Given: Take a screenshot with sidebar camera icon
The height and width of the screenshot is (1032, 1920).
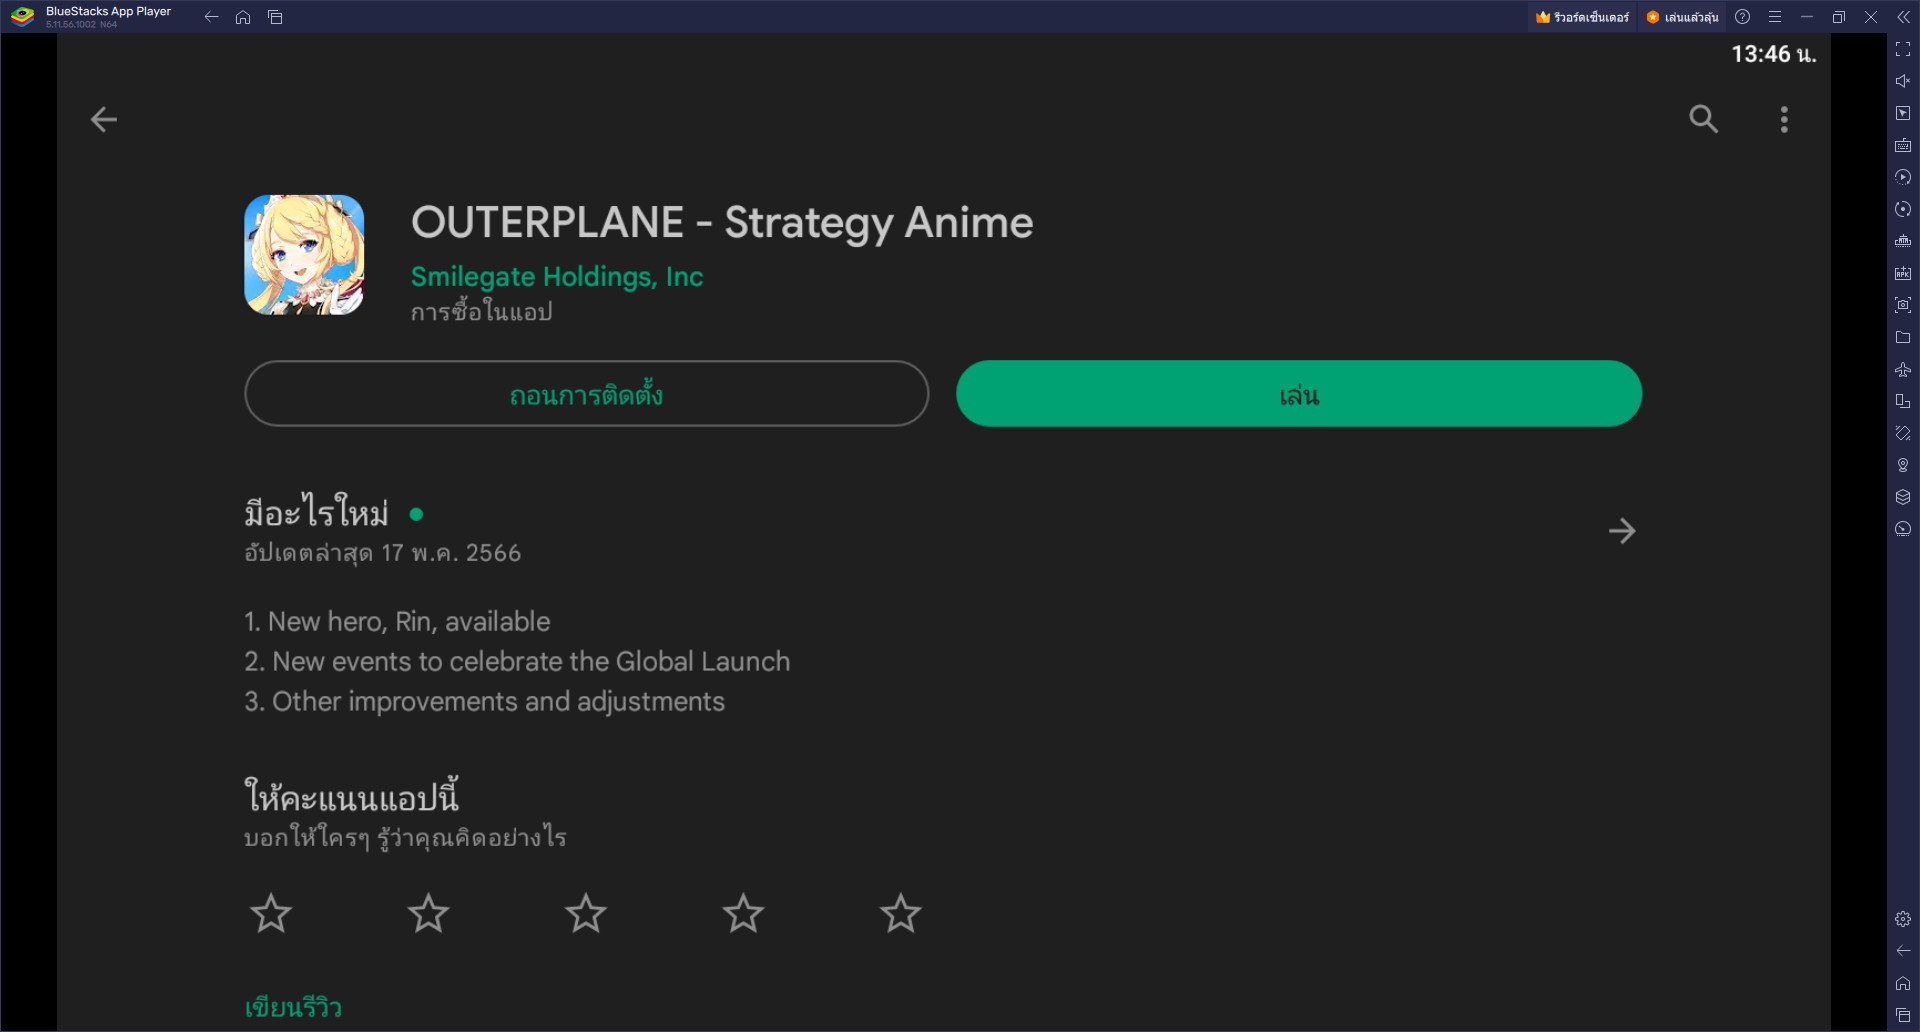Looking at the screenshot, I should [x=1903, y=305].
